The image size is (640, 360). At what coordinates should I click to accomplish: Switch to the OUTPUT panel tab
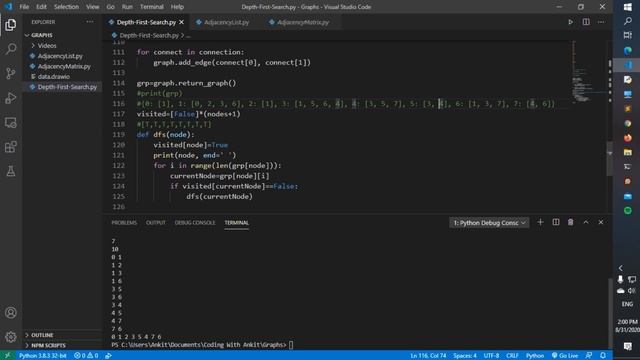(156, 223)
